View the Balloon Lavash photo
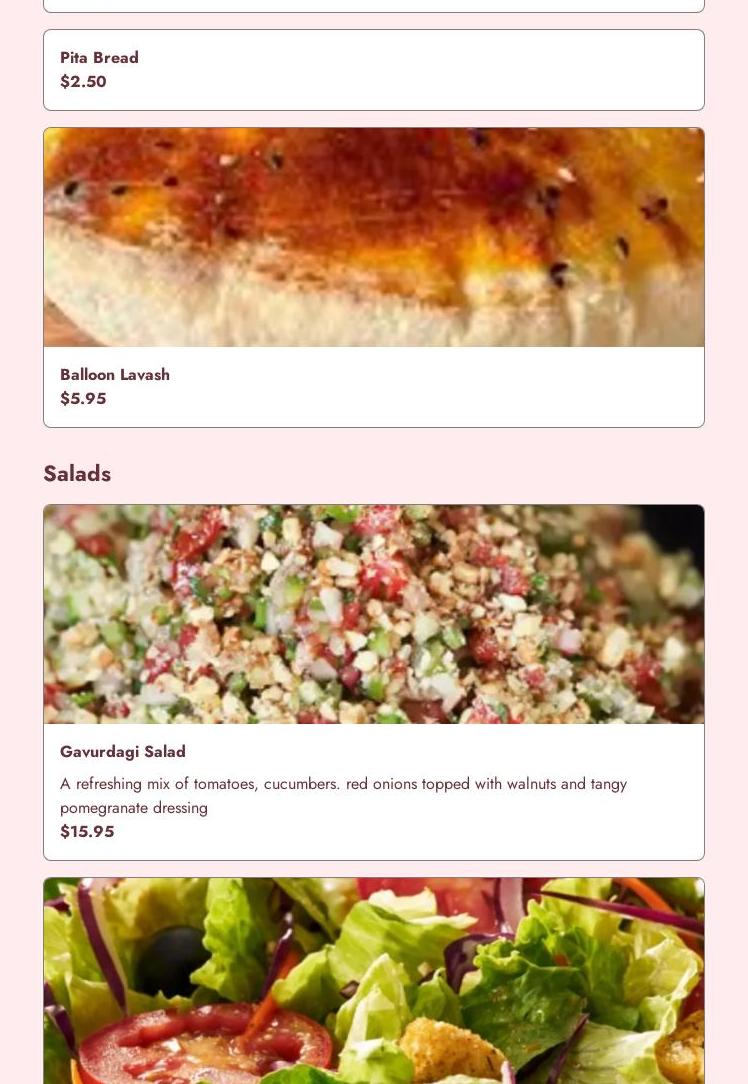The height and width of the screenshot is (1084, 748). click(x=374, y=237)
